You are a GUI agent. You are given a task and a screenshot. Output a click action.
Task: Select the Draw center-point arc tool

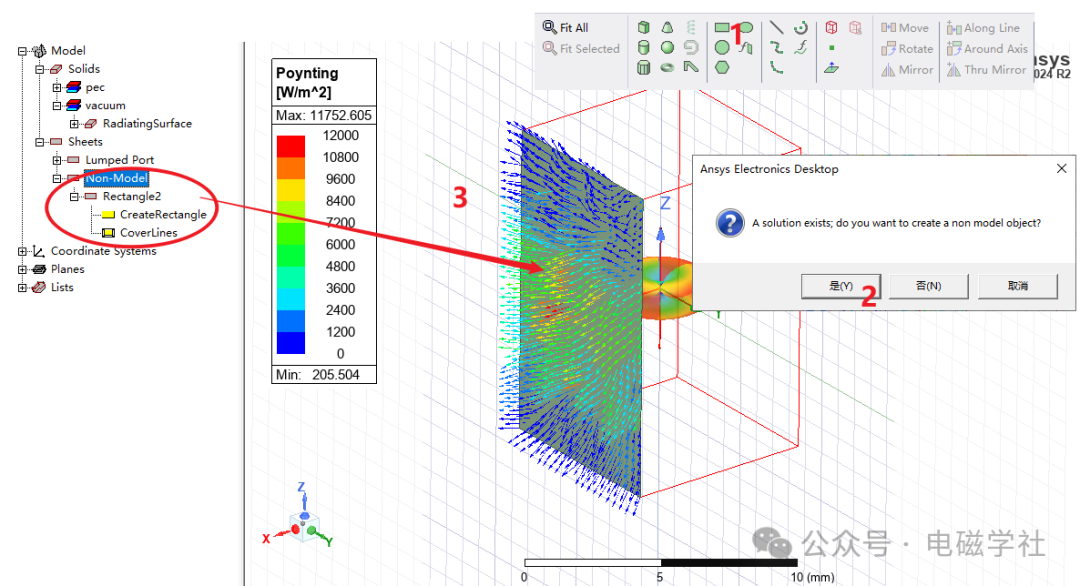tap(800, 28)
